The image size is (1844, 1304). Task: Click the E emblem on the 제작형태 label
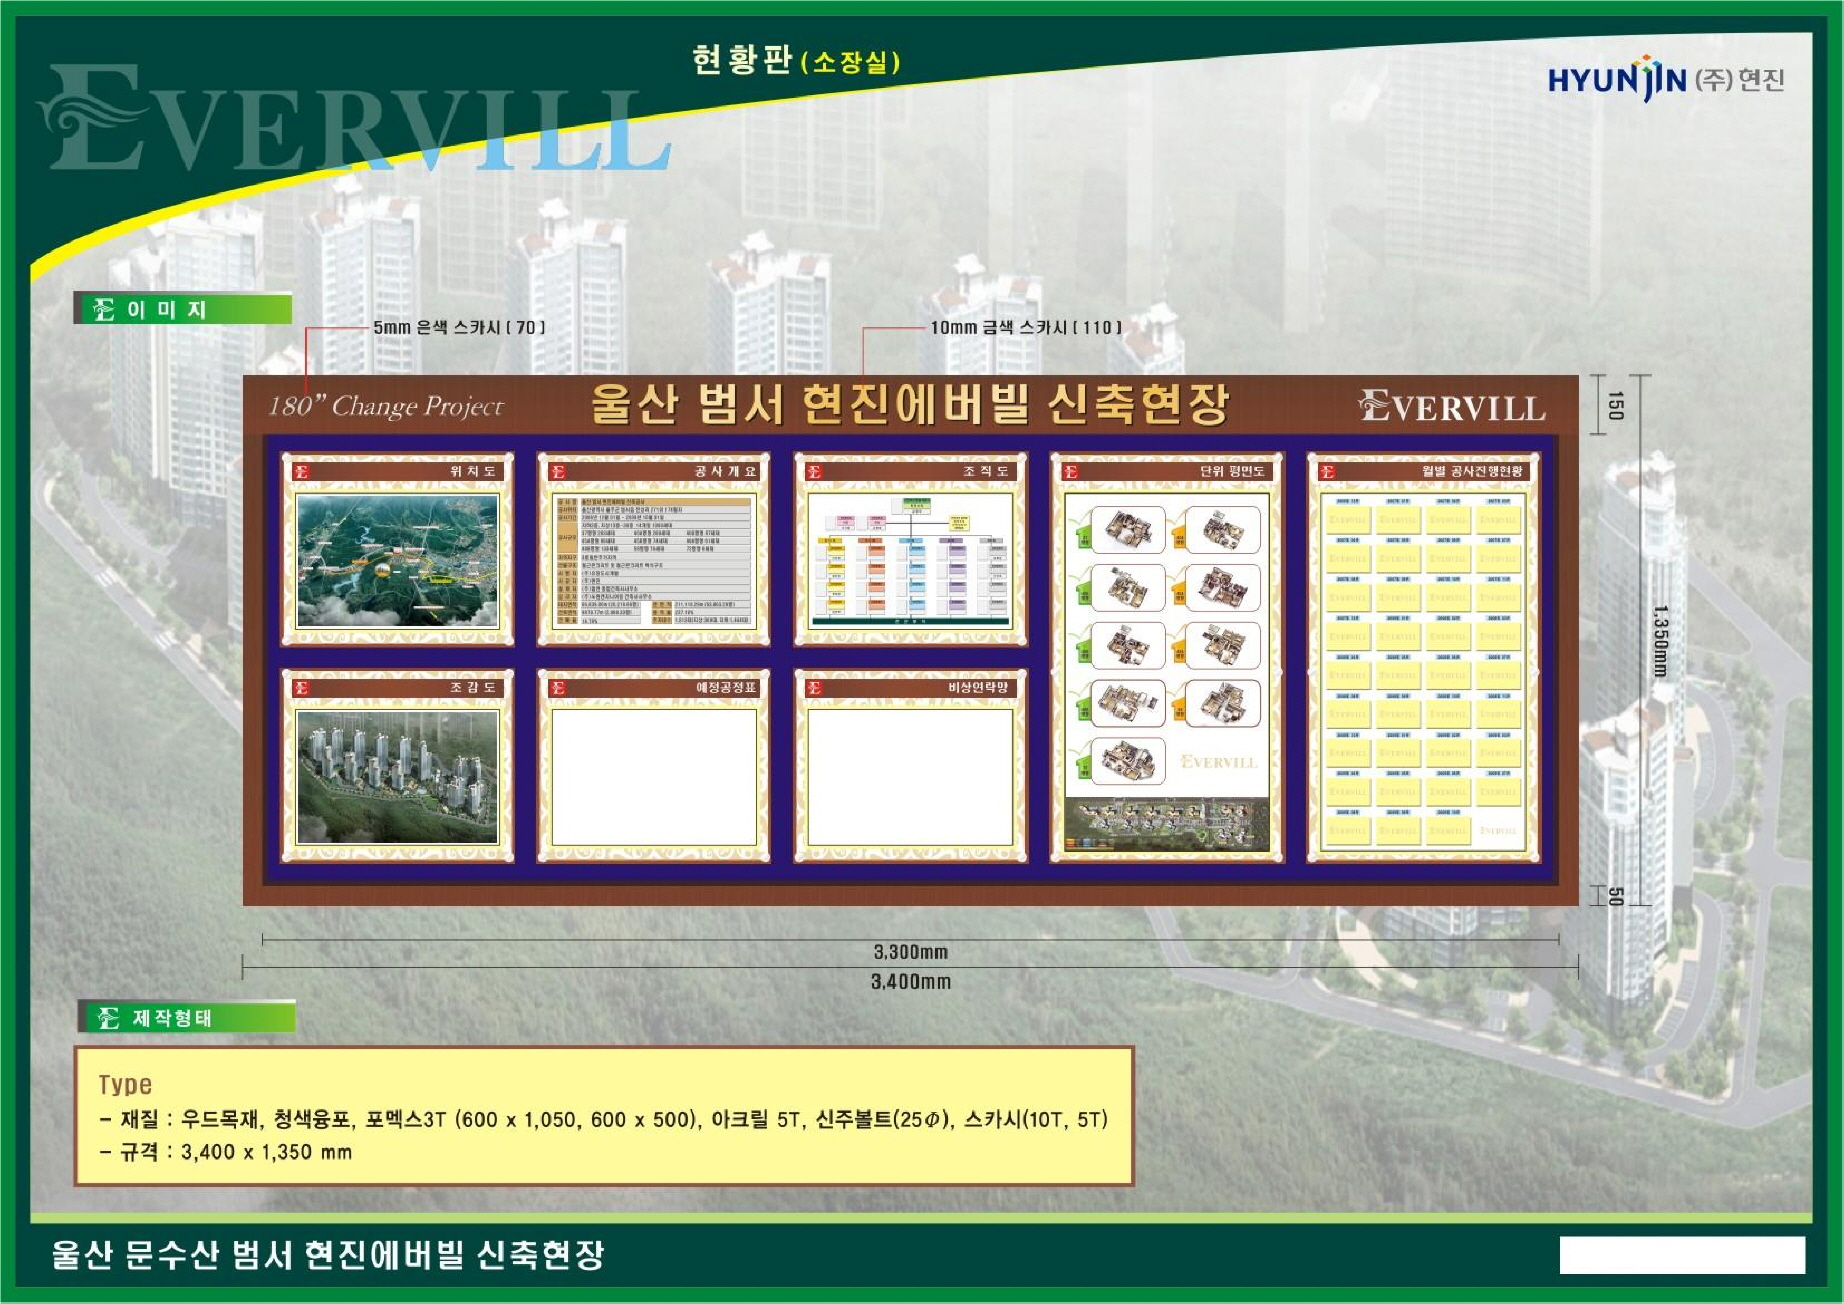[108, 1018]
